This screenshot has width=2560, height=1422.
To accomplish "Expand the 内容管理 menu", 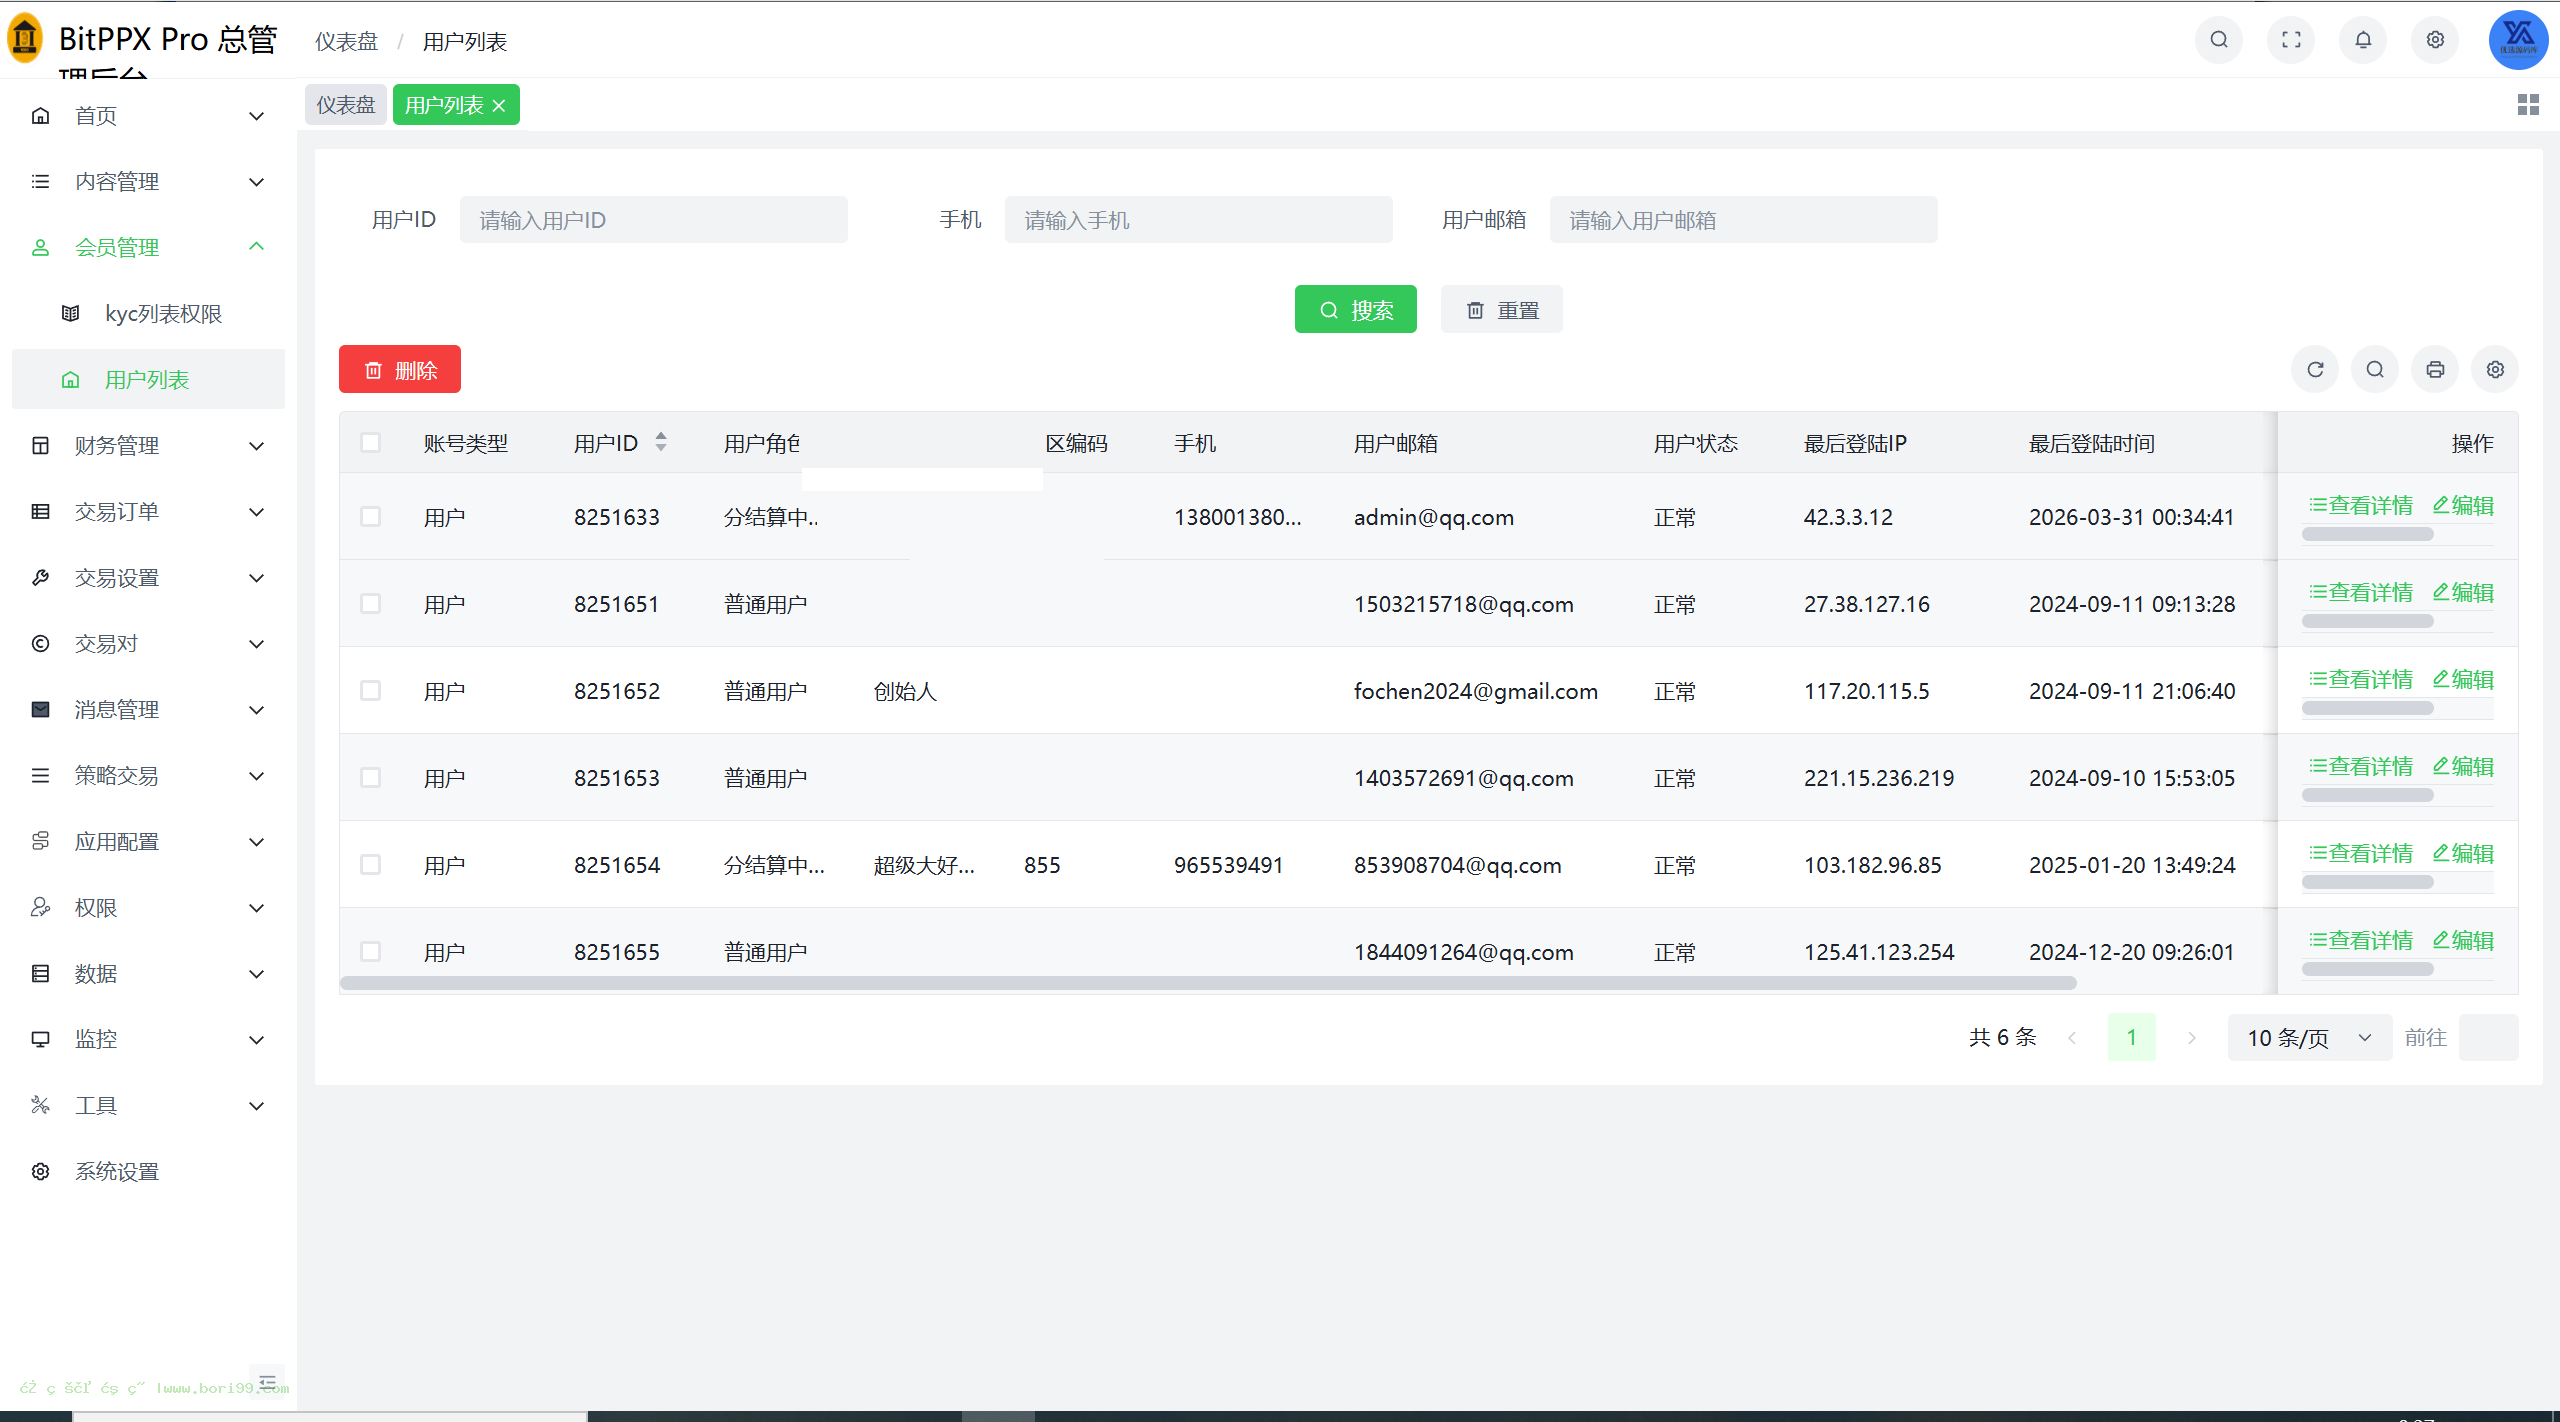I will [x=148, y=182].
